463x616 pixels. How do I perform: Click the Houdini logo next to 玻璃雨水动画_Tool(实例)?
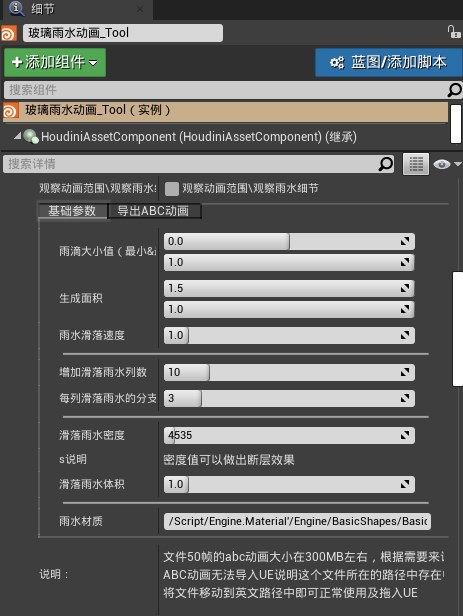click(x=10, y=111)
